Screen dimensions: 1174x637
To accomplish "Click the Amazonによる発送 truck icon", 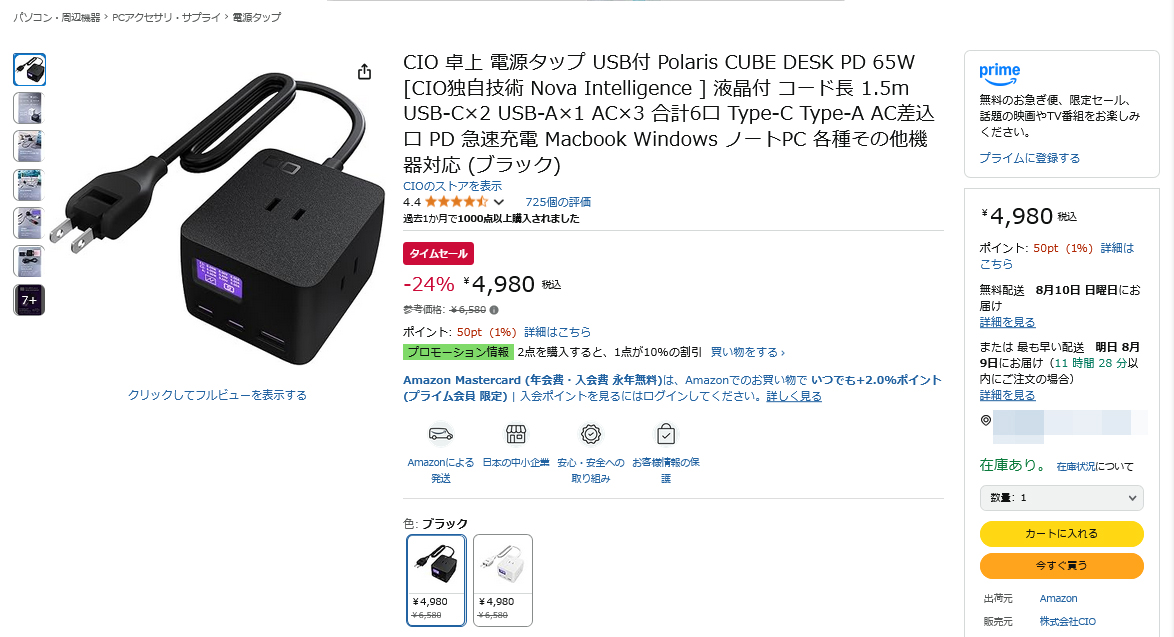I will pos(440,434).
